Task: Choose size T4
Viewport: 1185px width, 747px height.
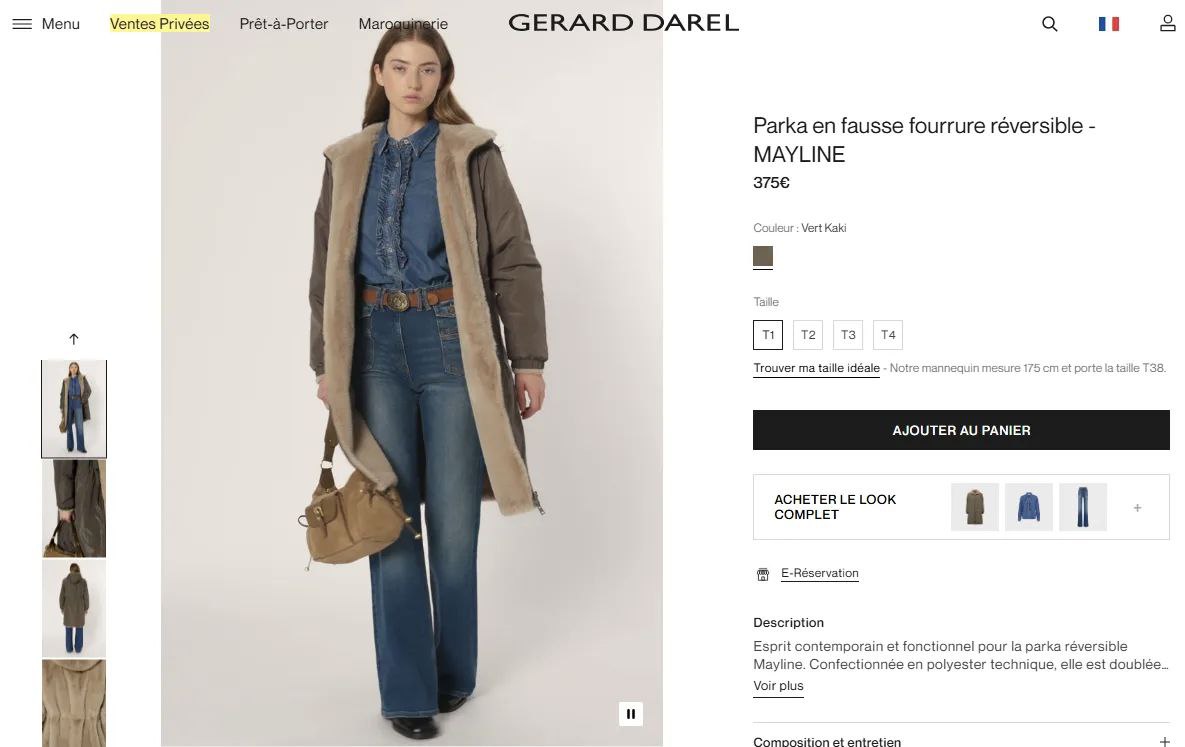Action: click(888, 335)
